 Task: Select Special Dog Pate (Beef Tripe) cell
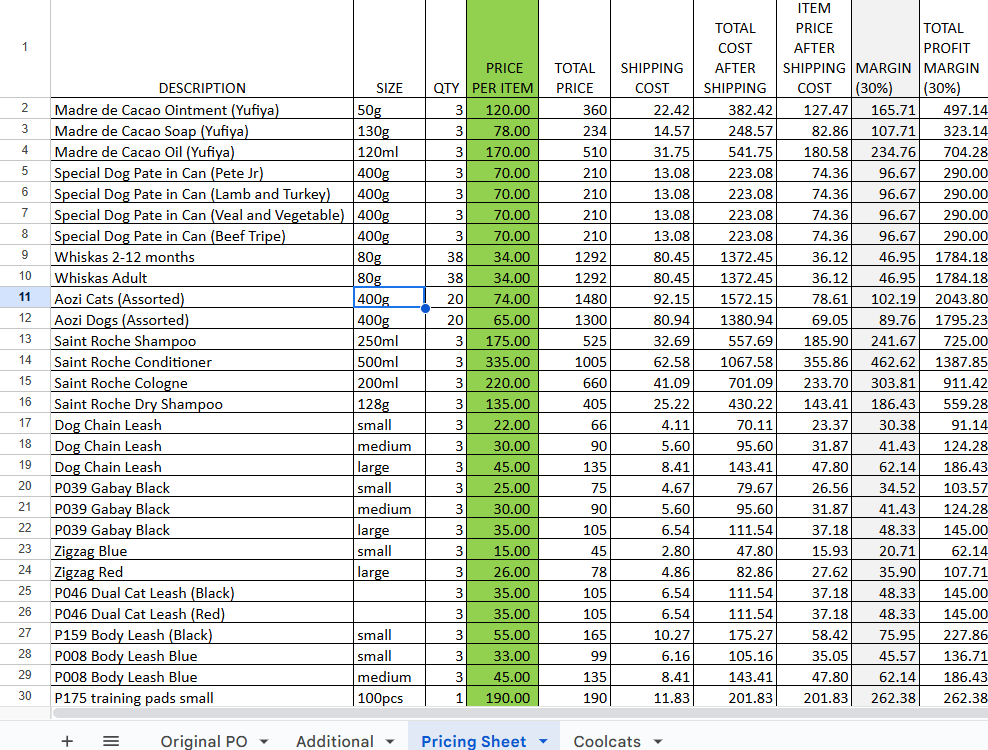tap(202, 236)
